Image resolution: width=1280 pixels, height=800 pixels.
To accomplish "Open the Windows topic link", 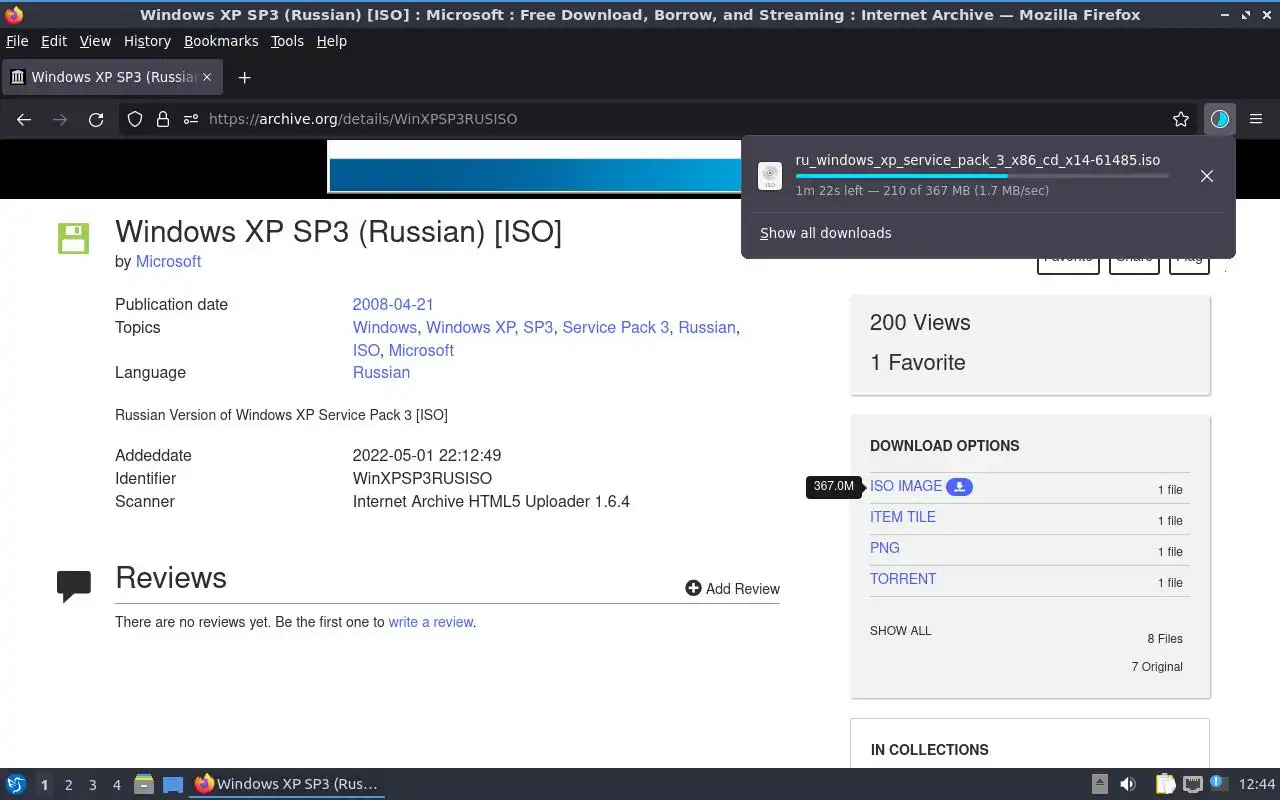I will click(x=384, y=327).
